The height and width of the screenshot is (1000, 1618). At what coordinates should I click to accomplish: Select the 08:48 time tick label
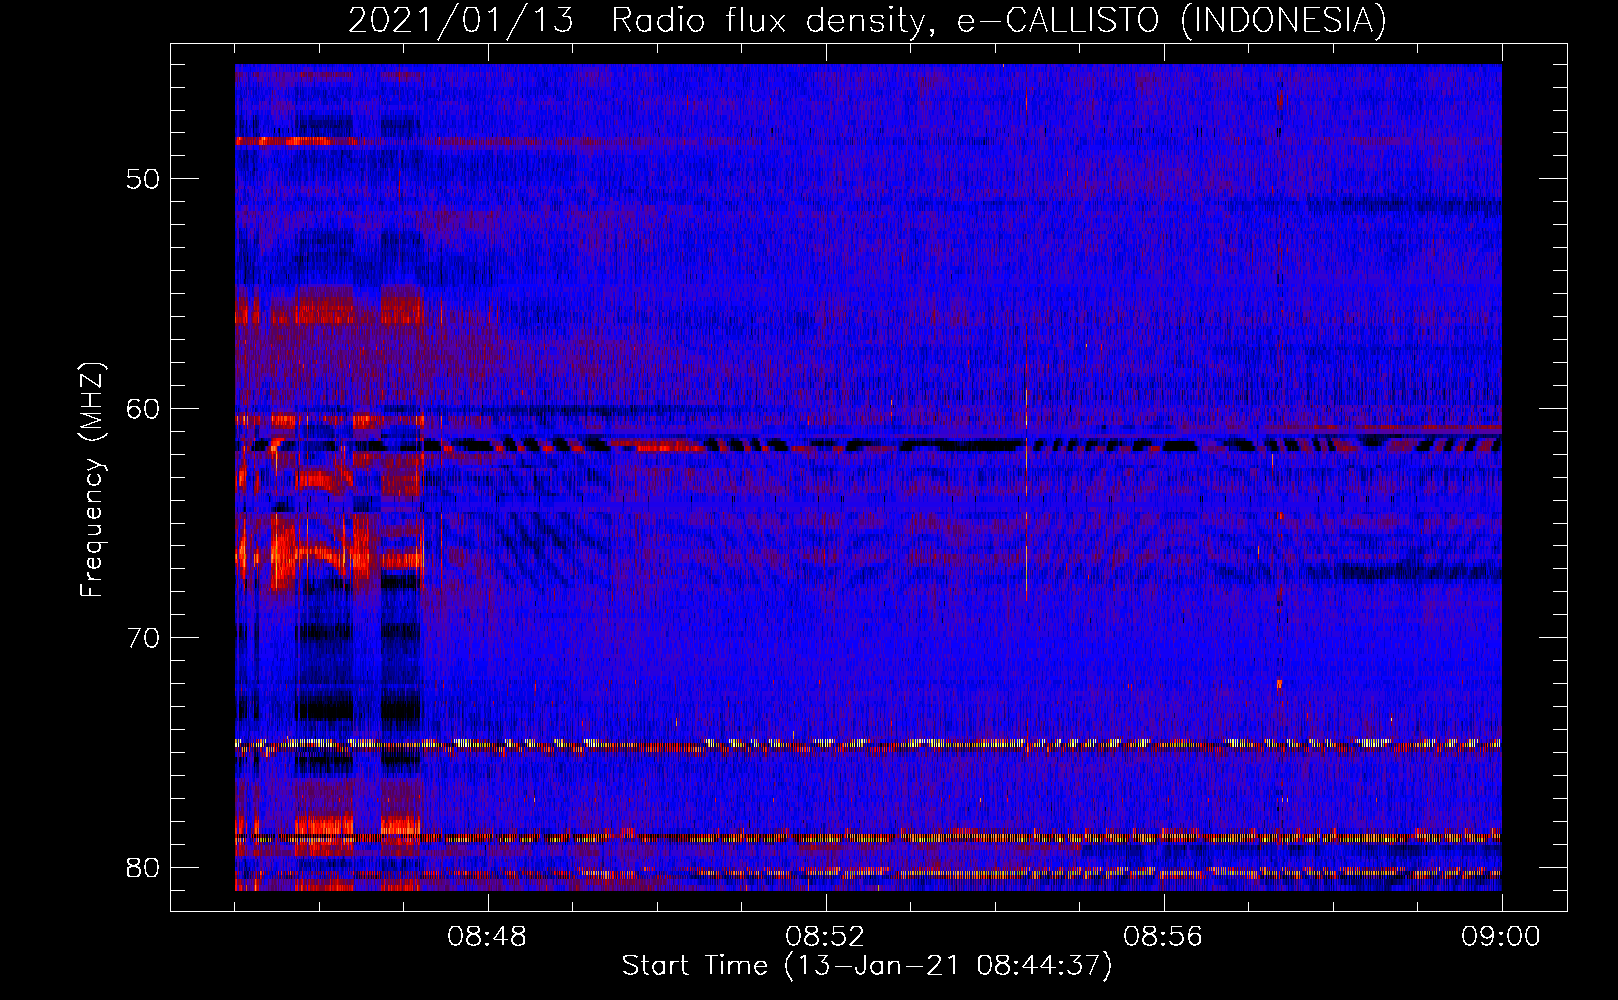[487, 937]
